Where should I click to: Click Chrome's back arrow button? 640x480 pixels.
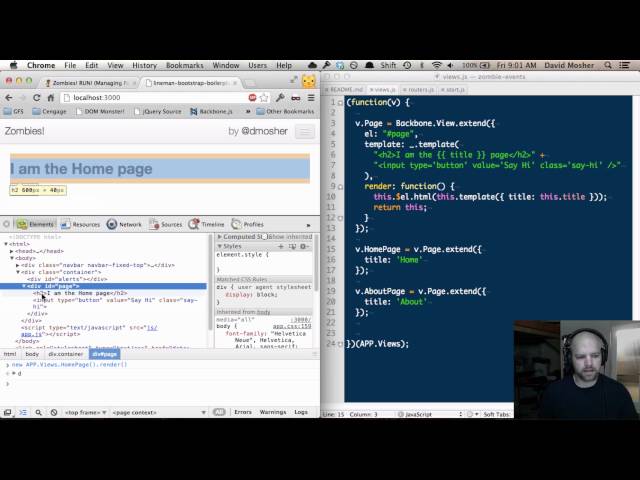[9, 98]
